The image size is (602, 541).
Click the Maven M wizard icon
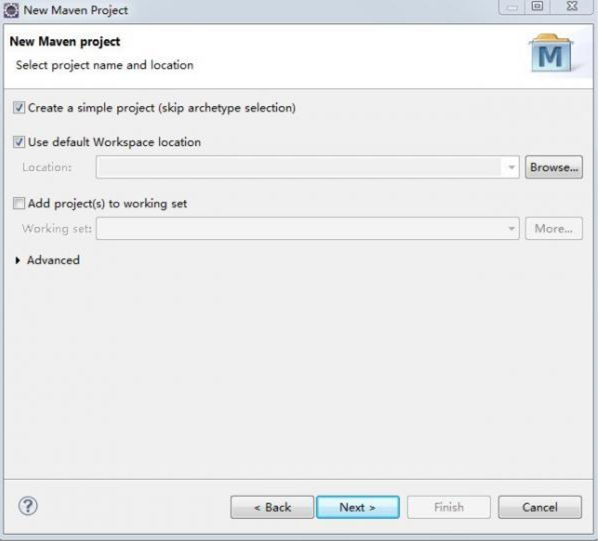[x=550, y=54]
